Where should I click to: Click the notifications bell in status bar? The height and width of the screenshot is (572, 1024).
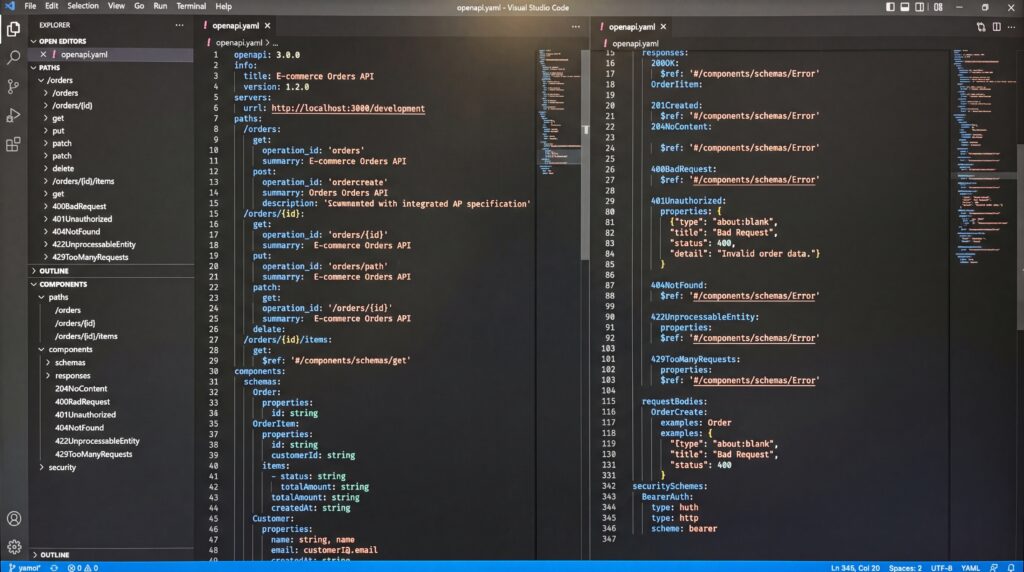click(1011, 567)
